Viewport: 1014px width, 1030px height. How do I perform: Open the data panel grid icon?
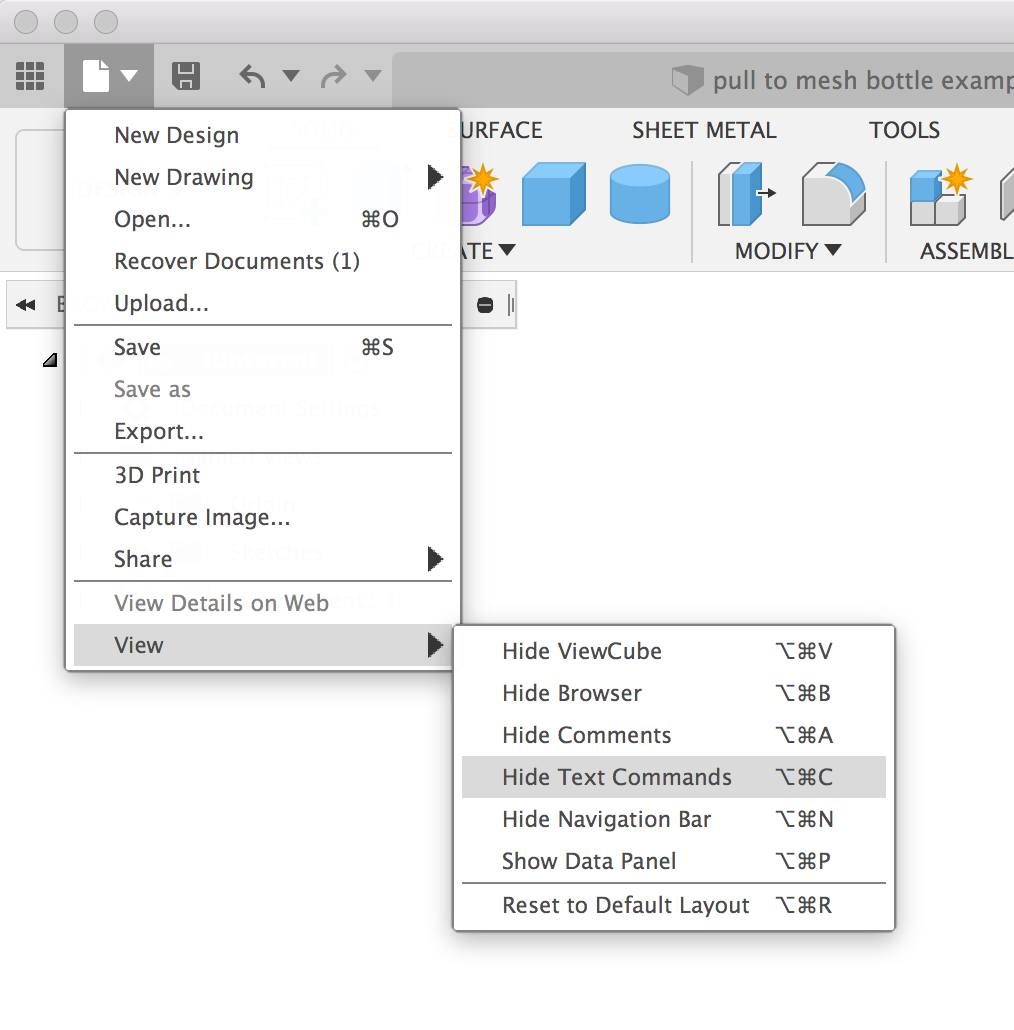(x=30, y=76)
